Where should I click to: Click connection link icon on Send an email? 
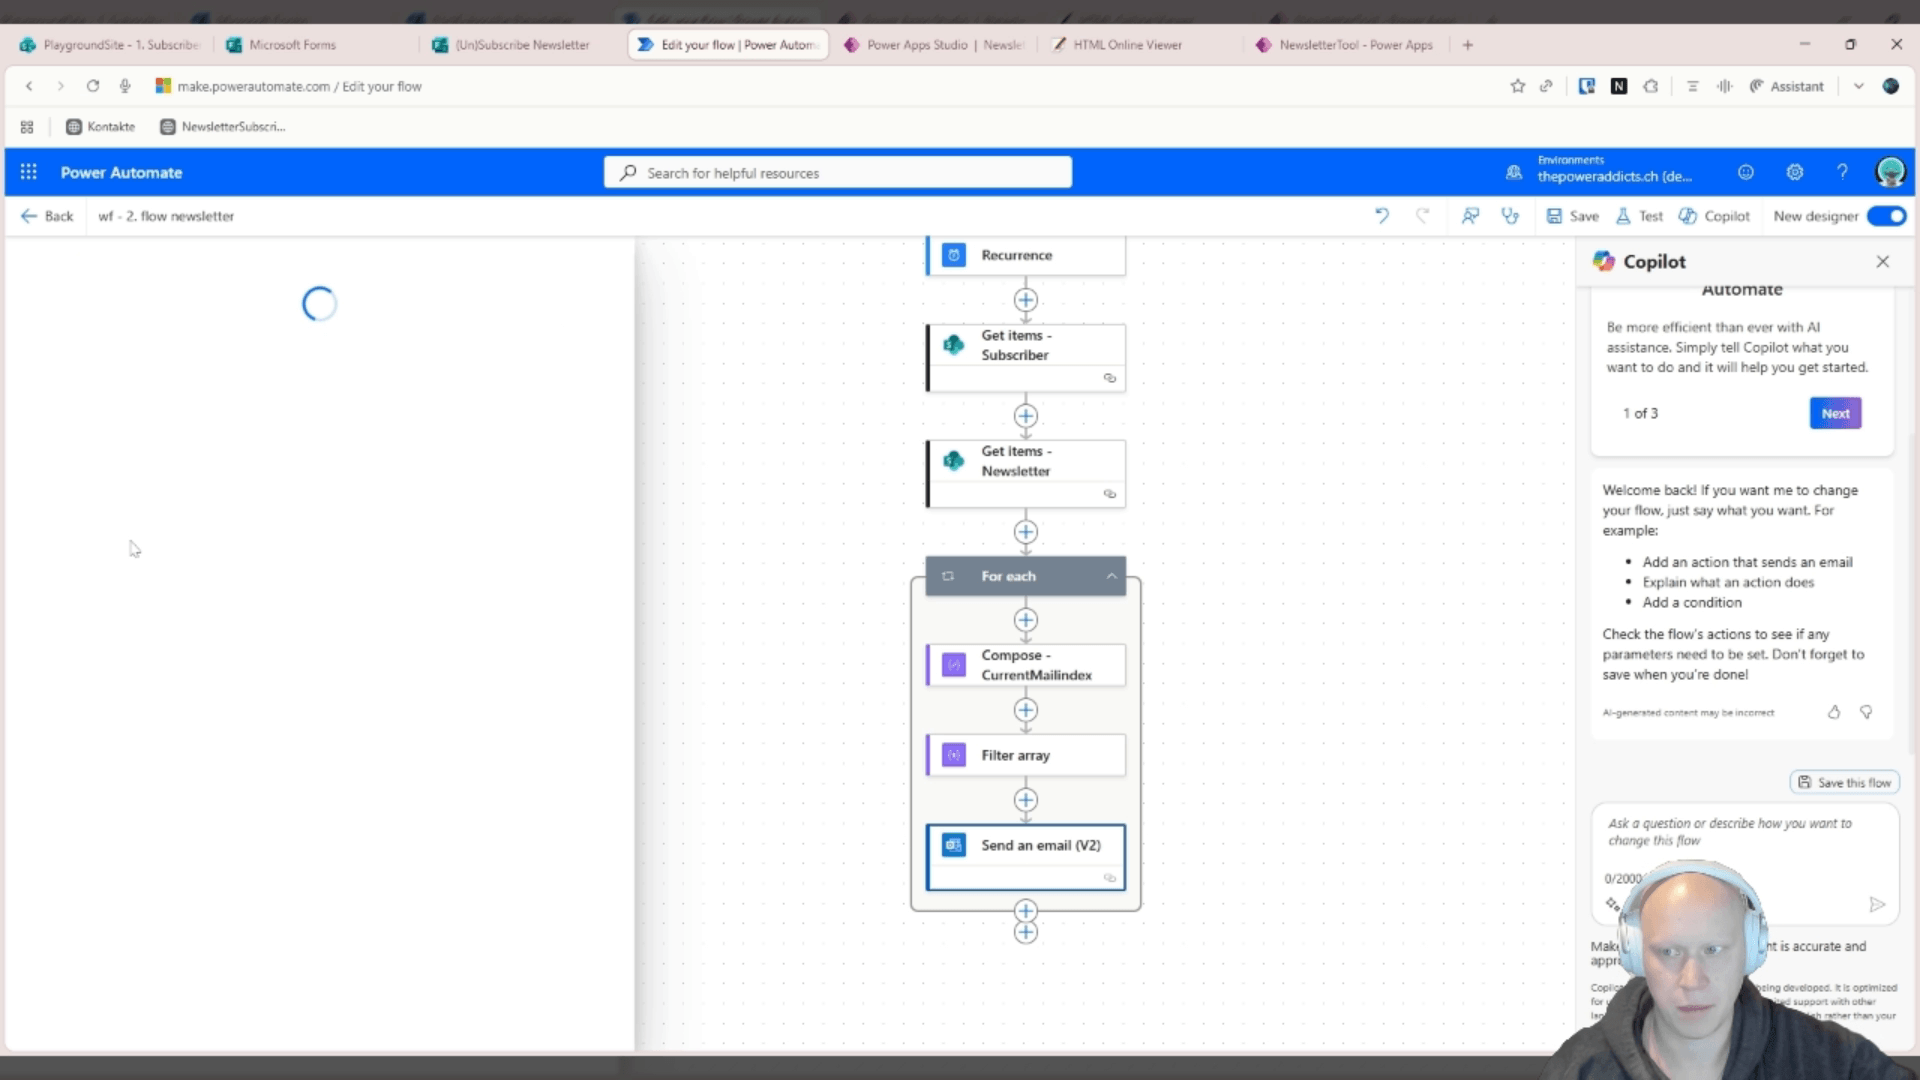point(1109,878)
